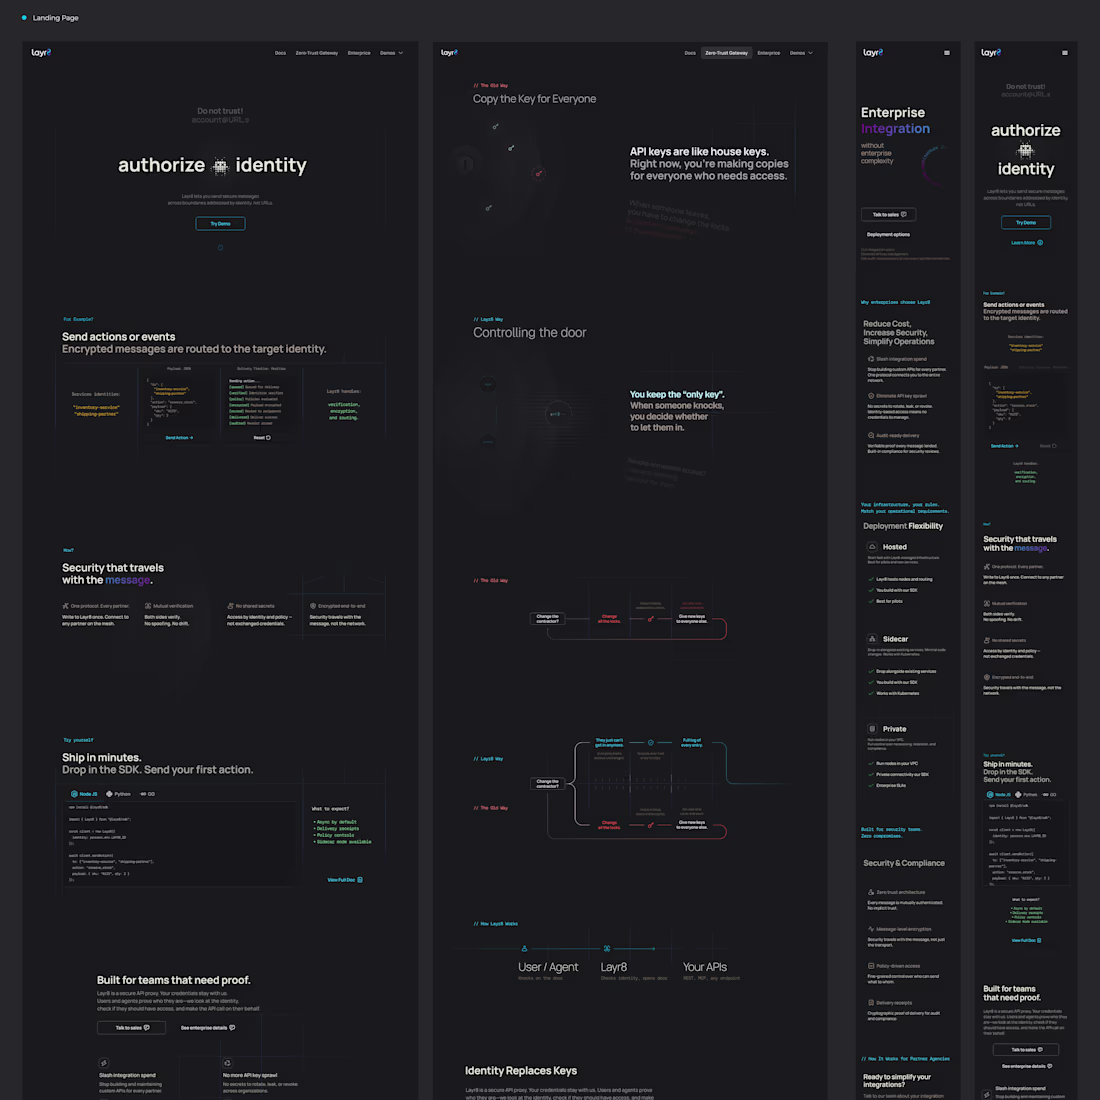Click the 'Copy the Key for Everyone' heading
Image resolution: width=1100 pixels, height=1100 pixels.
[x=535, y=99]
